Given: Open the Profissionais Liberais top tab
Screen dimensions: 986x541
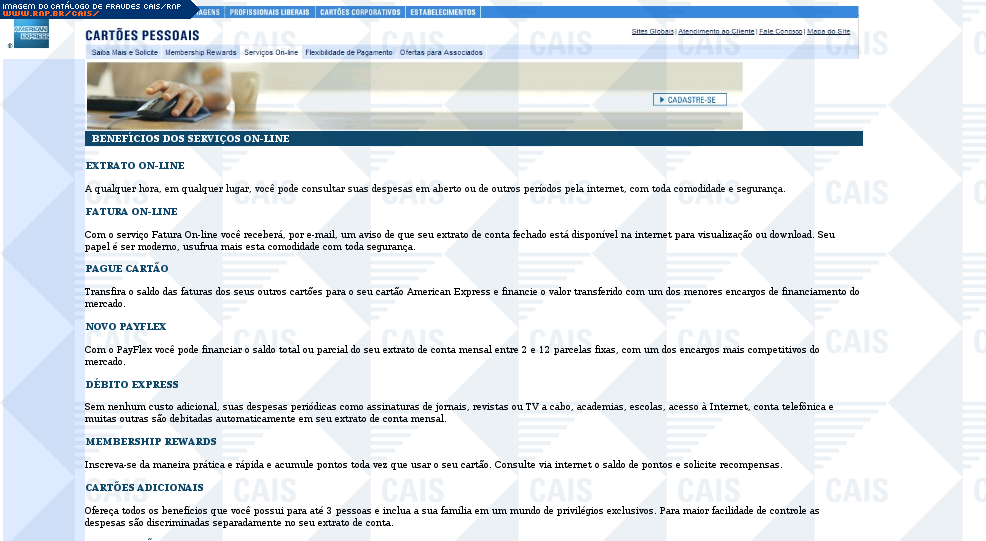Looking at the screenshot, I should tap(270, 12).
